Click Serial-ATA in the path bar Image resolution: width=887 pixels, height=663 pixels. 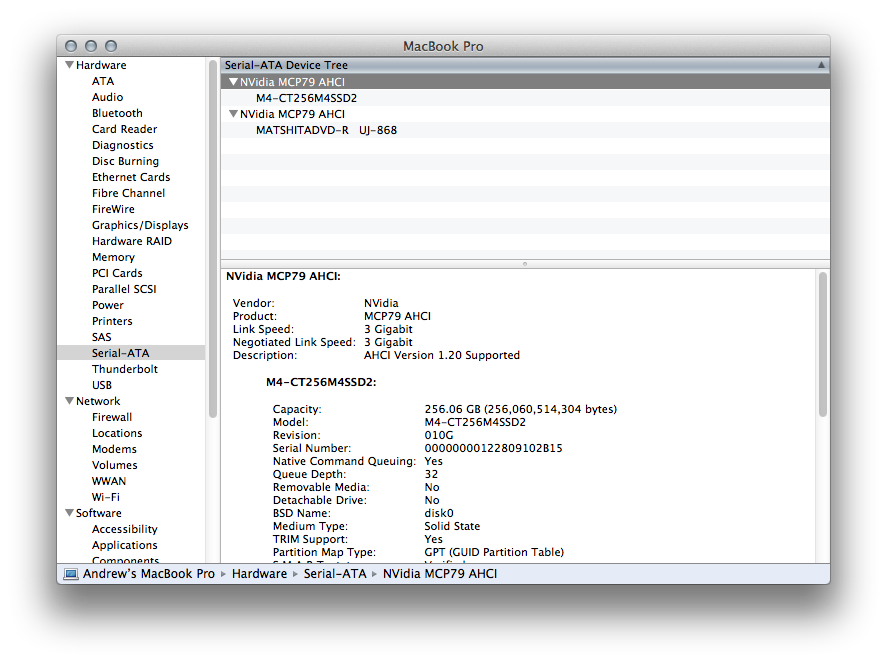335,574
